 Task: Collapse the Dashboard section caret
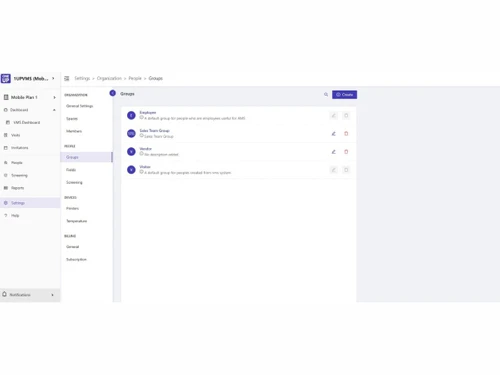[54, 110]
